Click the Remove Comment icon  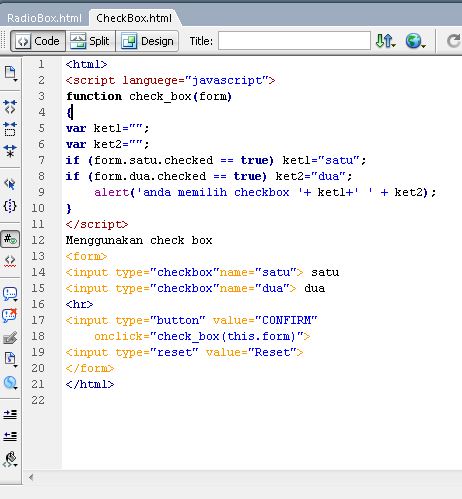[x=10, y=315]
